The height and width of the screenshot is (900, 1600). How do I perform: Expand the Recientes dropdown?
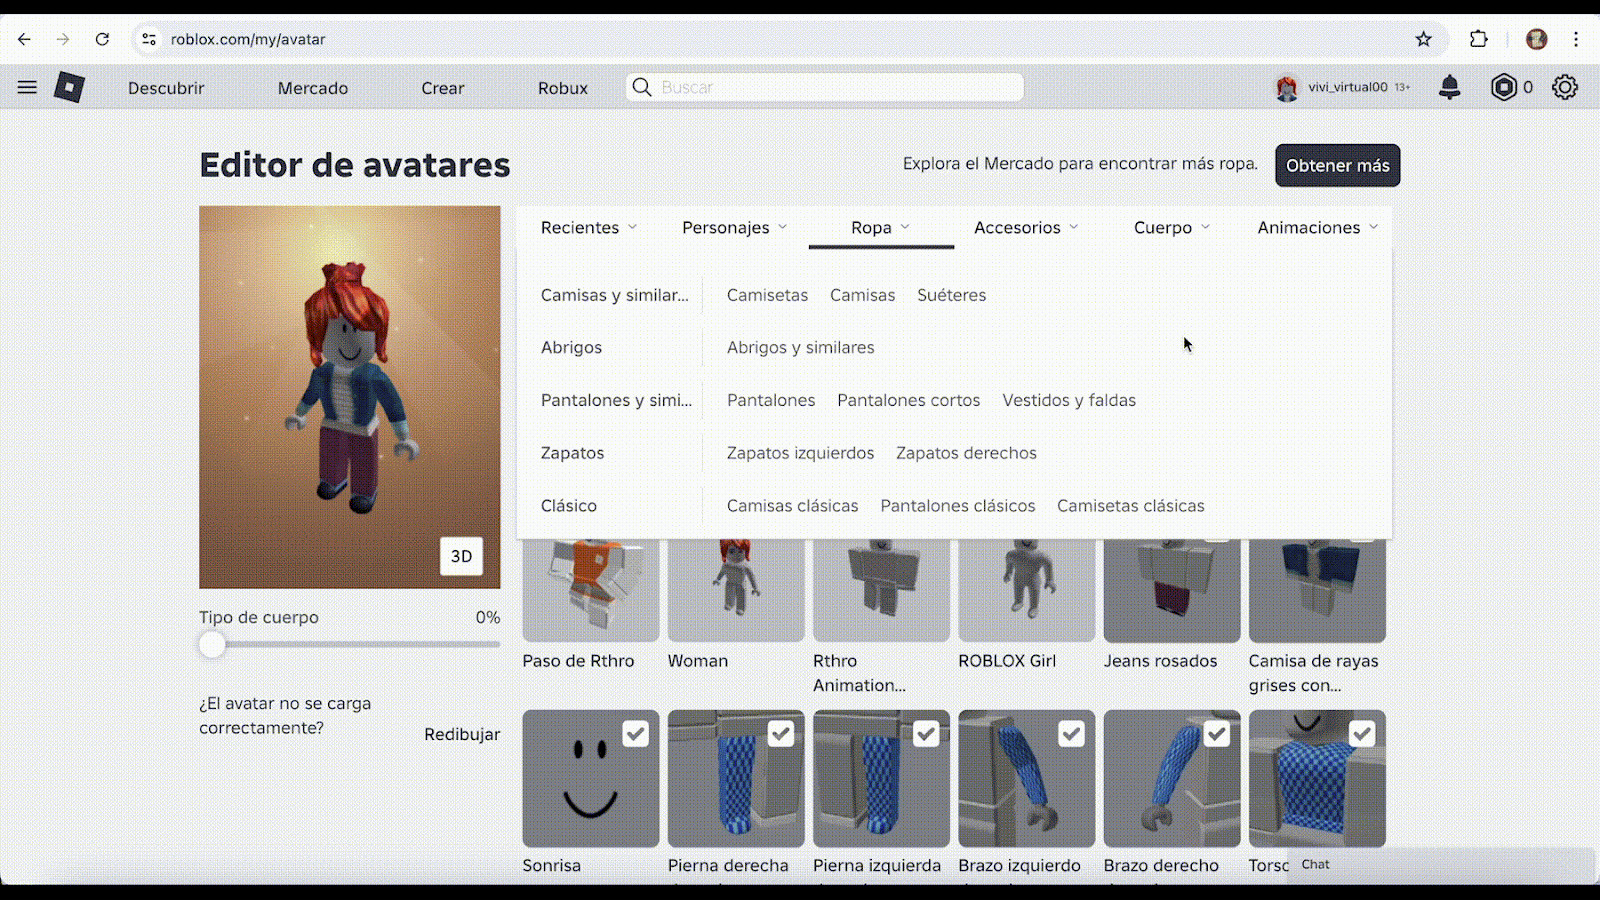coord(589,227)
